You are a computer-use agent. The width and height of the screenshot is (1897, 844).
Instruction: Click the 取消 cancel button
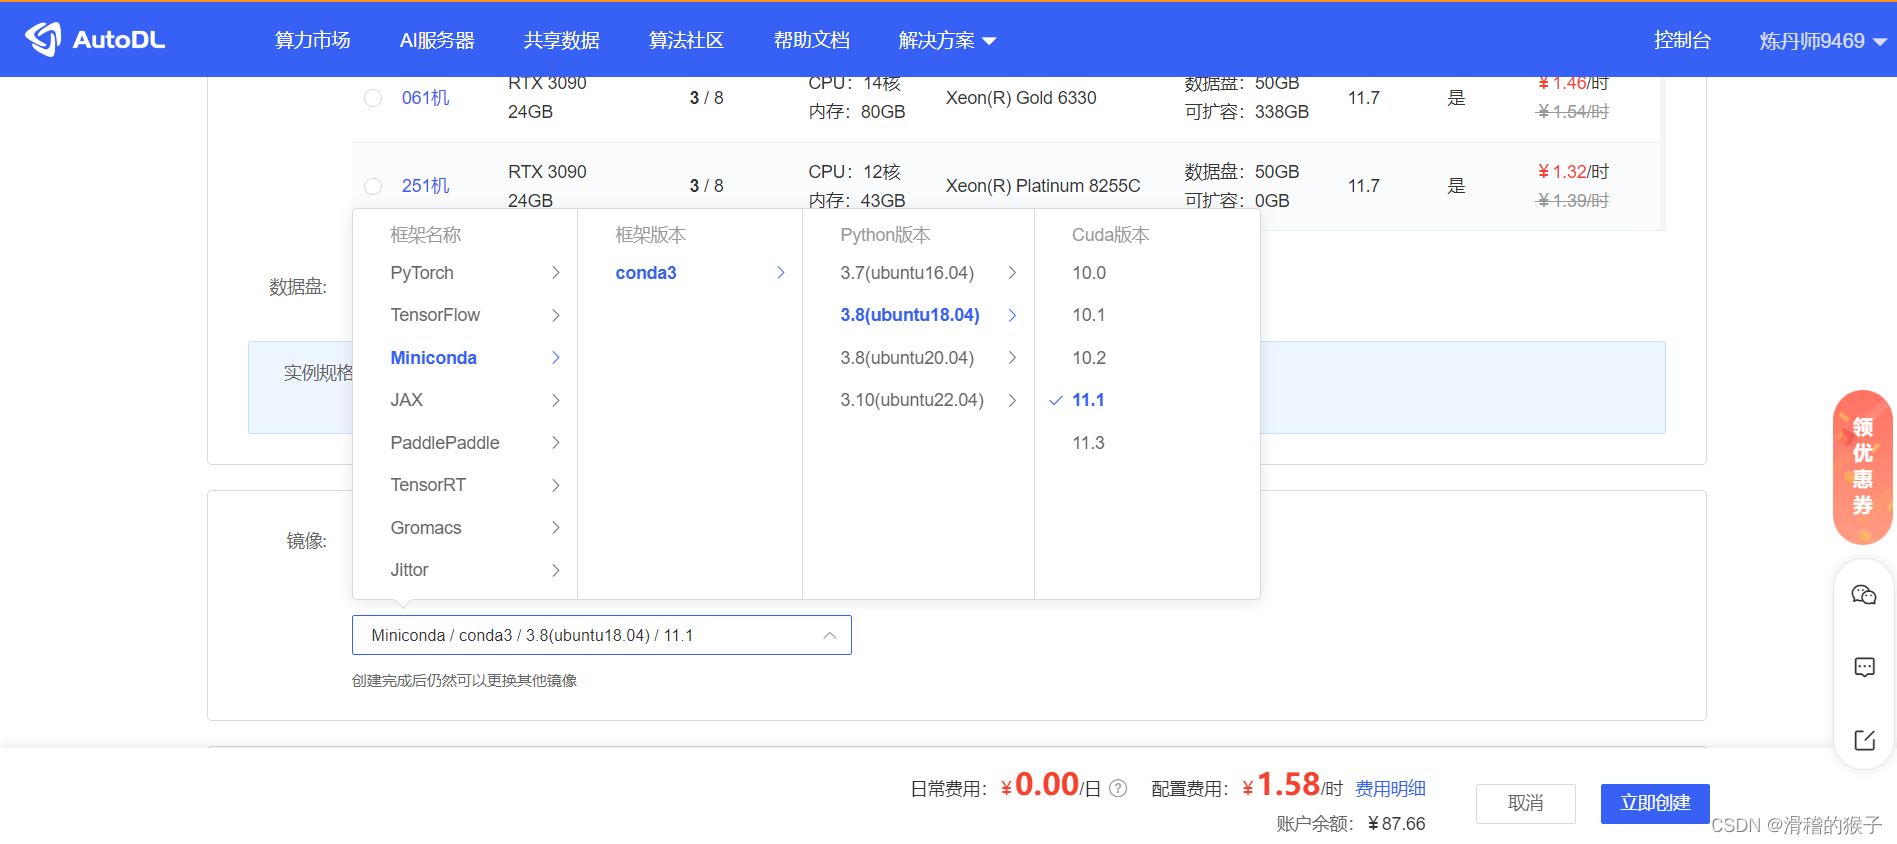pos(1526,803)
